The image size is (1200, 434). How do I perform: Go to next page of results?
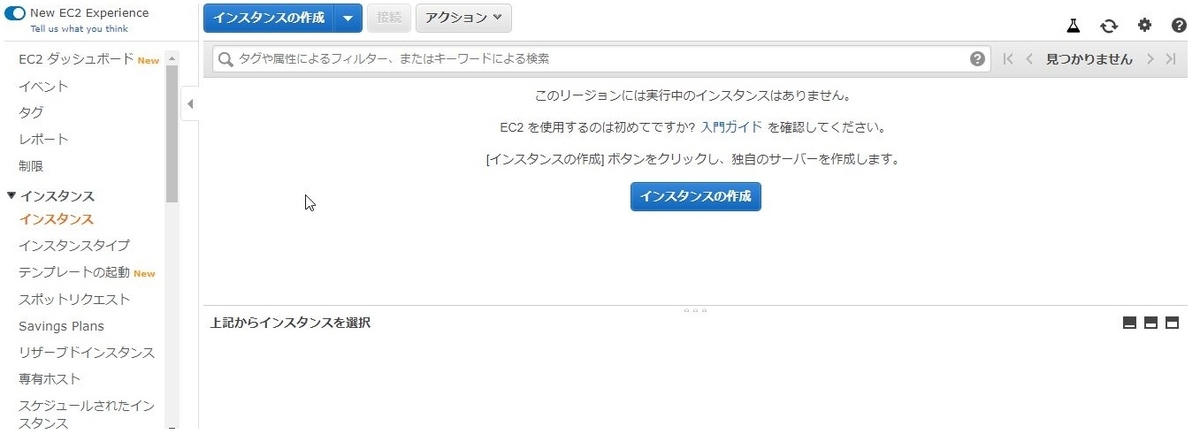pyautogui.click(x=1150, y=59)
